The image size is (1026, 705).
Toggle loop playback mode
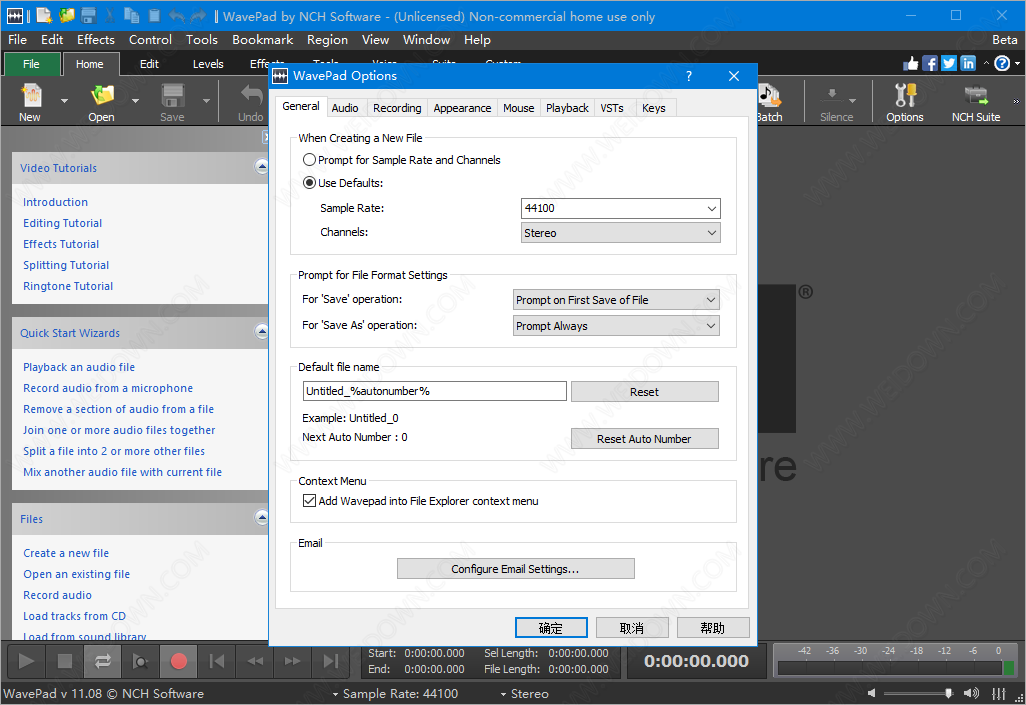pyautogui.click(x=103, y=661)
